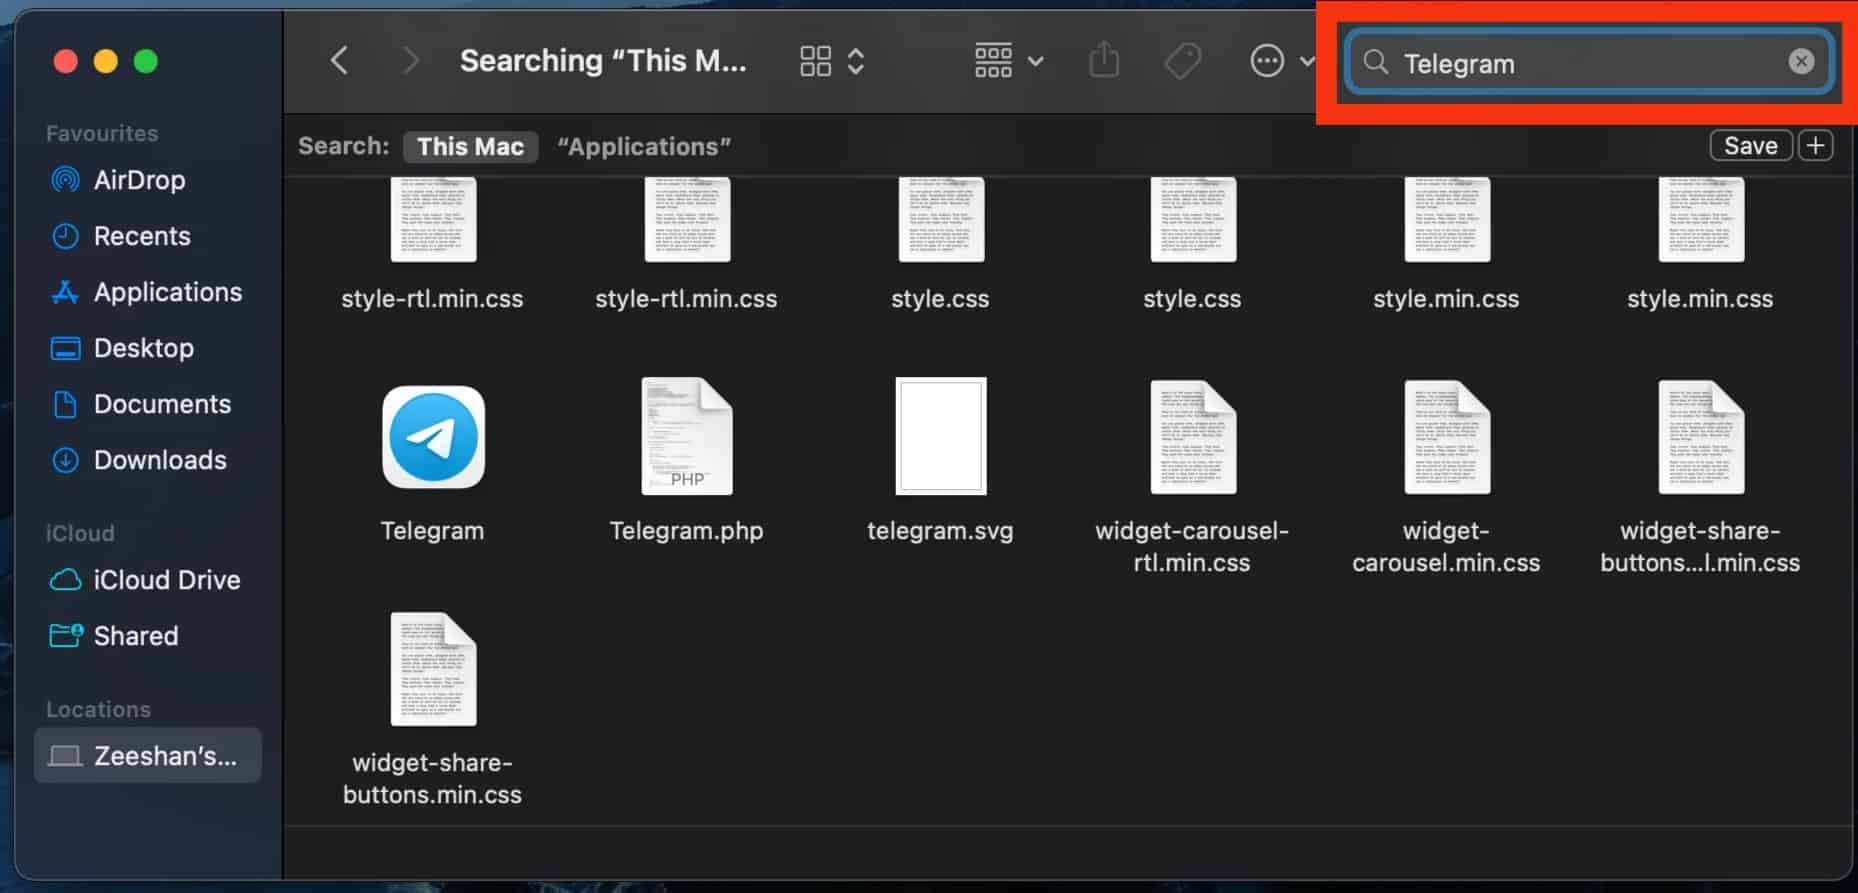
Task: Click the Shared folder icon
Action: pyautogui.click(x=66, y=635)
